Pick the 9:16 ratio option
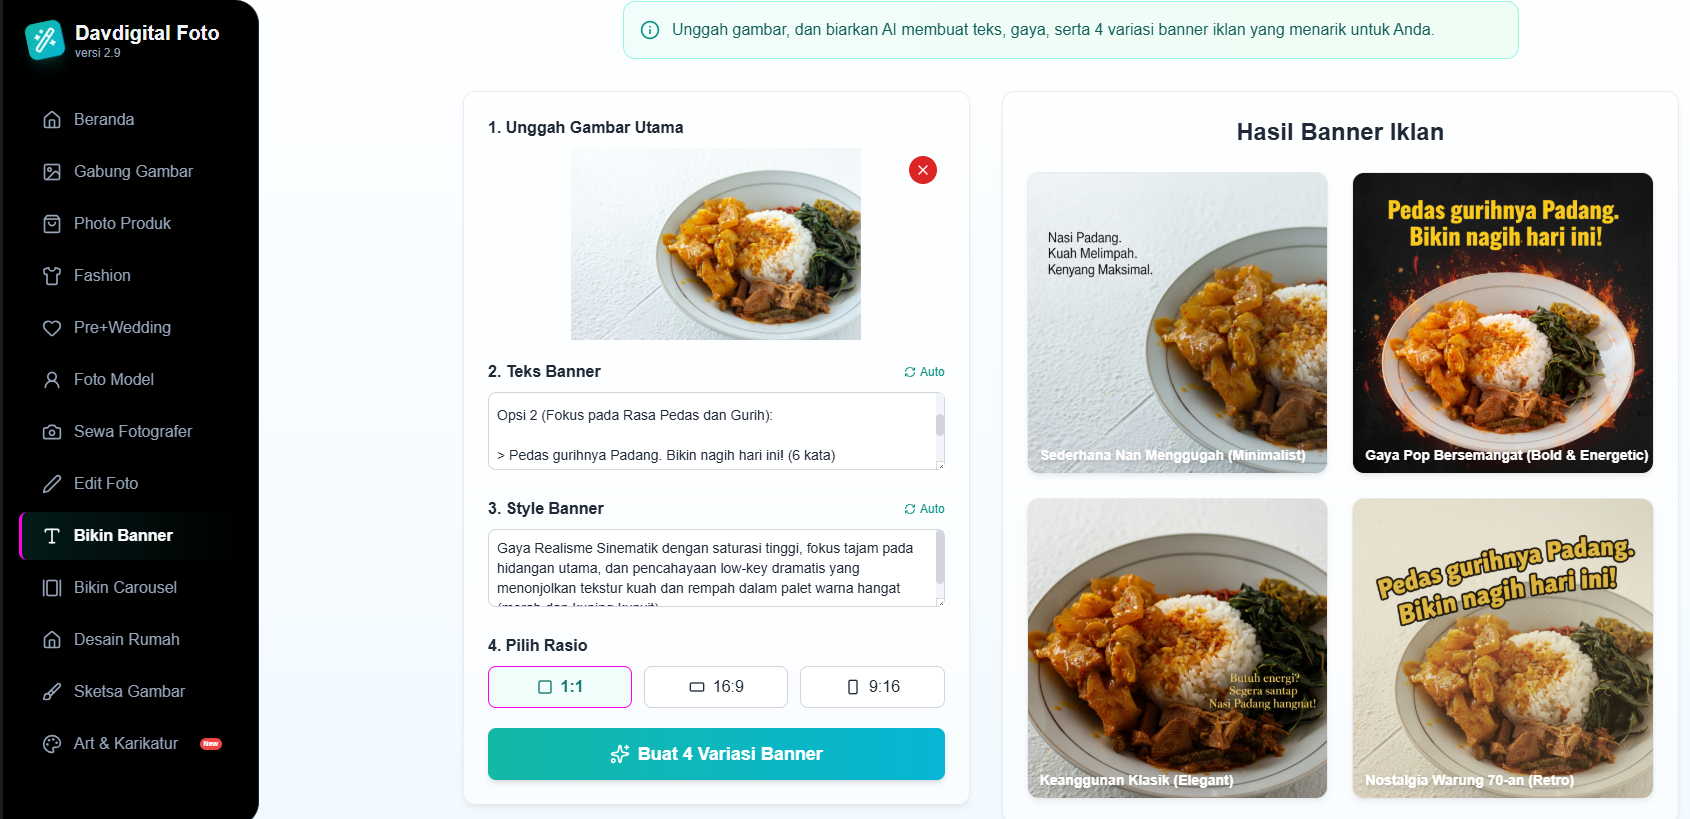1690x819 pixels. pyautogui.click(x=872, y=687)
